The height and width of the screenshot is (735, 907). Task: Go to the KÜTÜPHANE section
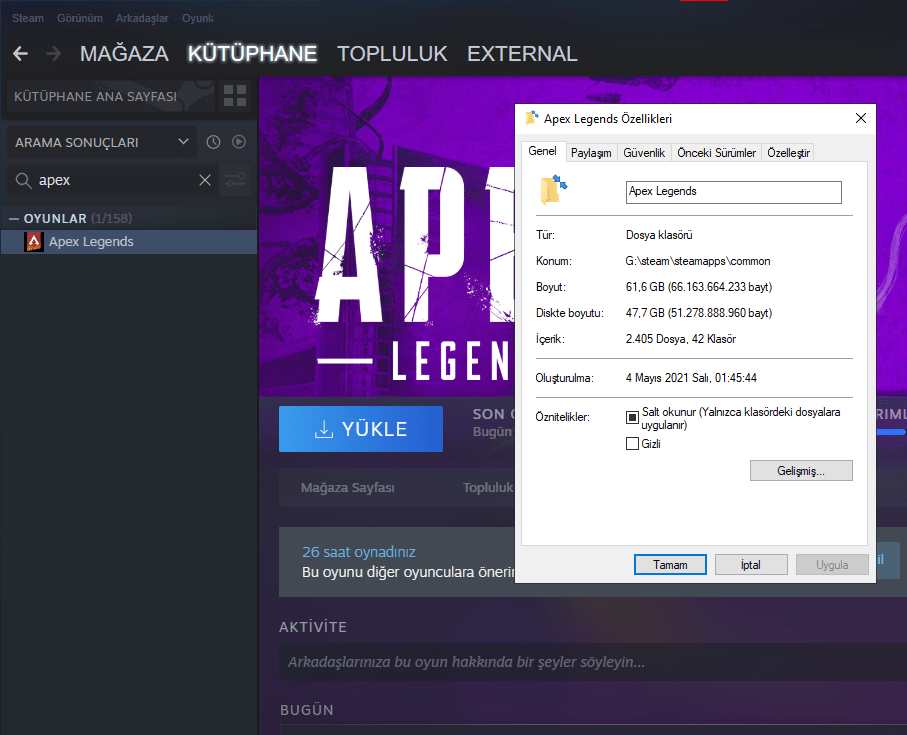click(252, 54)
